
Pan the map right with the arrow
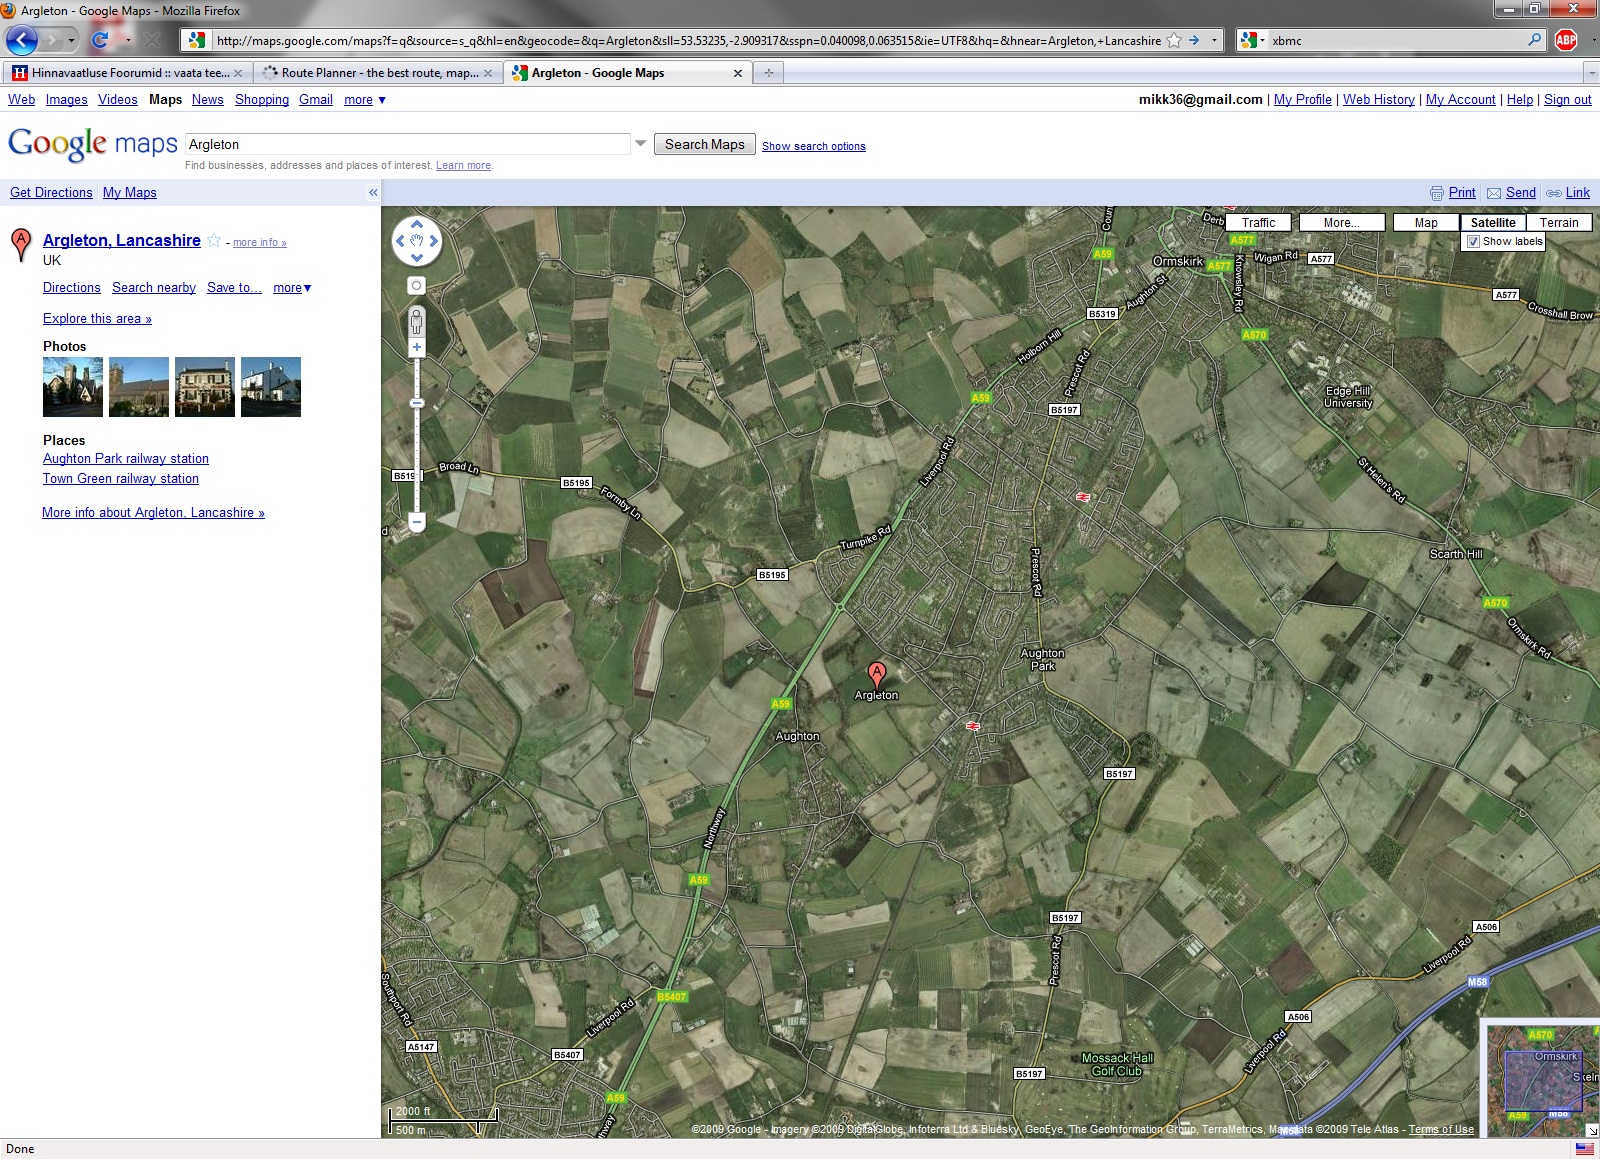click(434, 241)
